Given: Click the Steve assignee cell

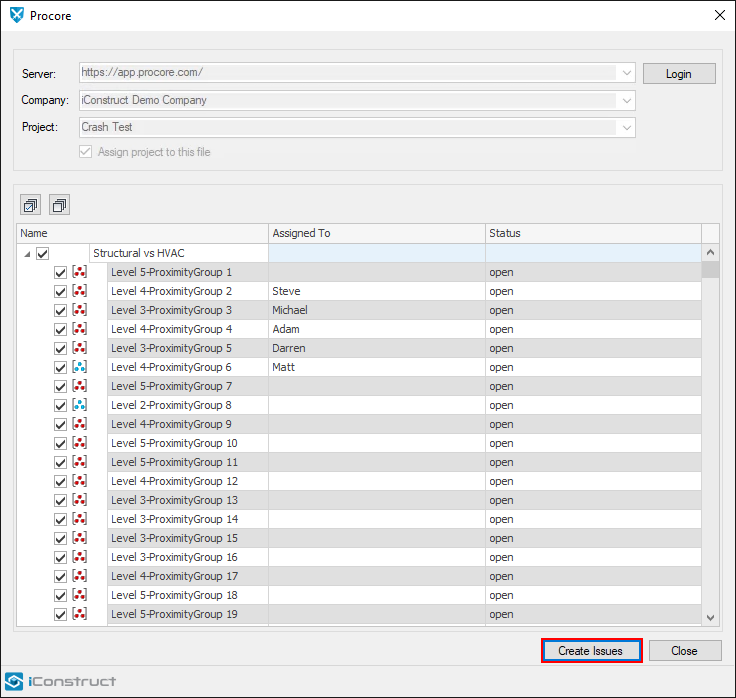Looking at the screenshot, I should [377, 291].
